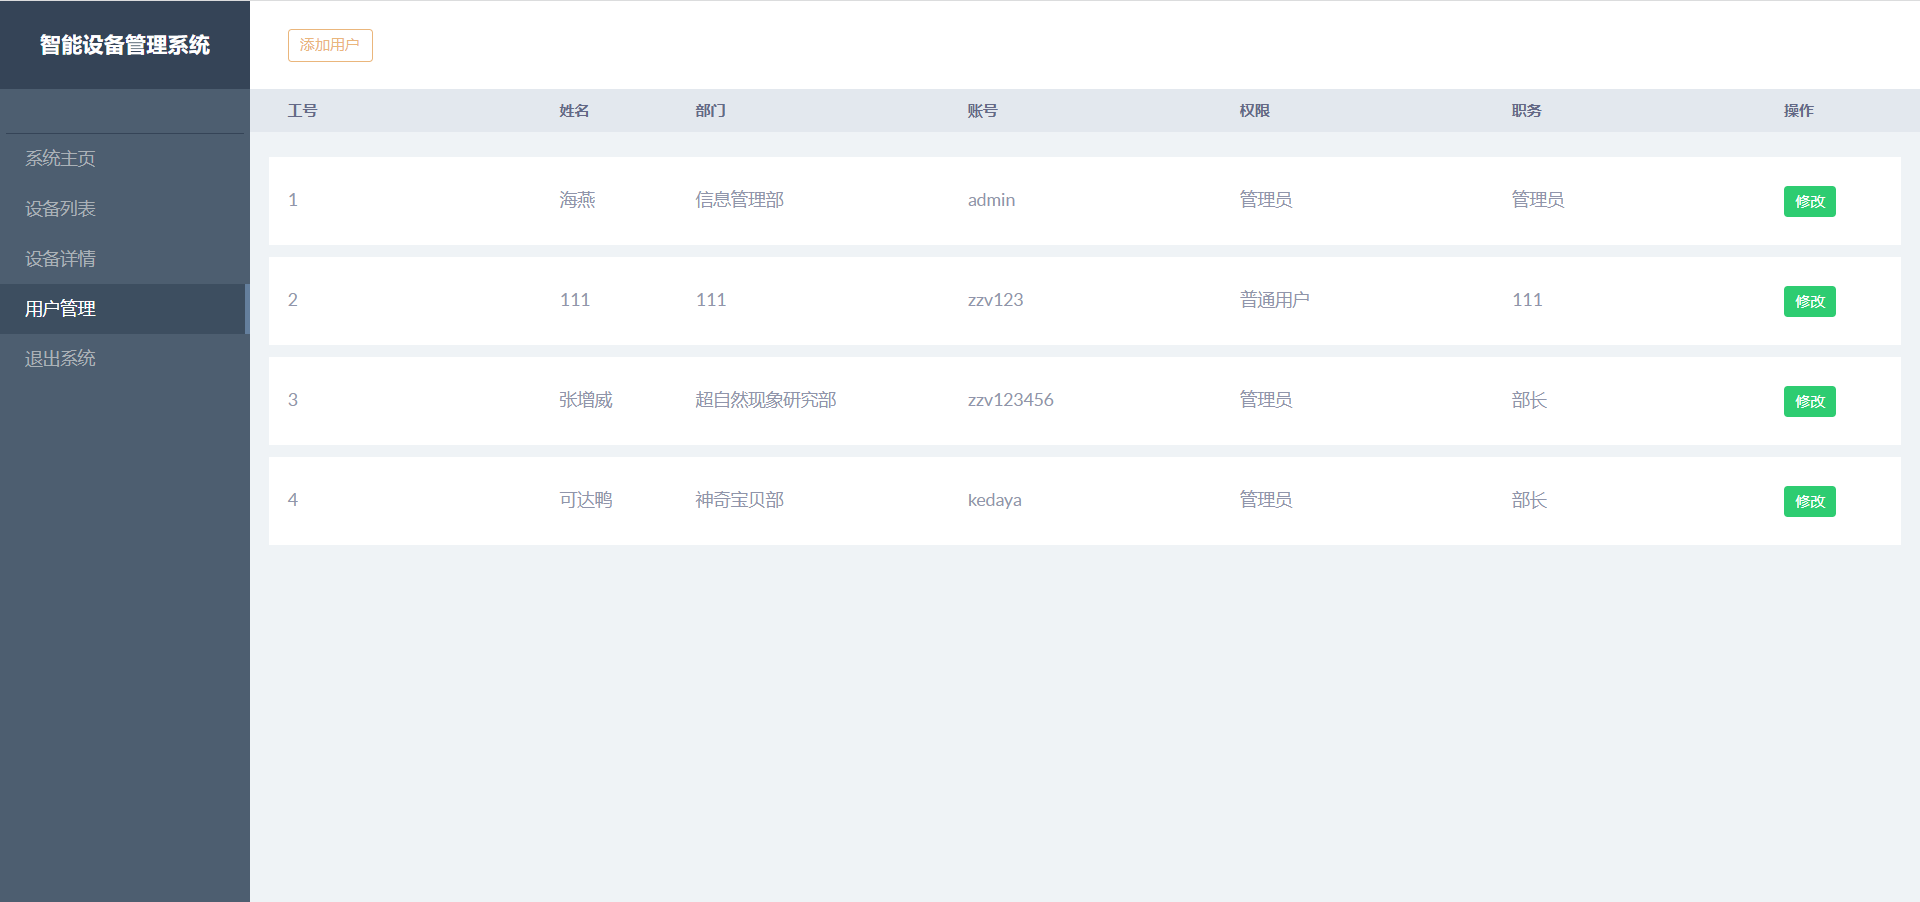Click 修改 for user 海燕
Screen dimensions: 1920x902
[x=1809, y=201]
